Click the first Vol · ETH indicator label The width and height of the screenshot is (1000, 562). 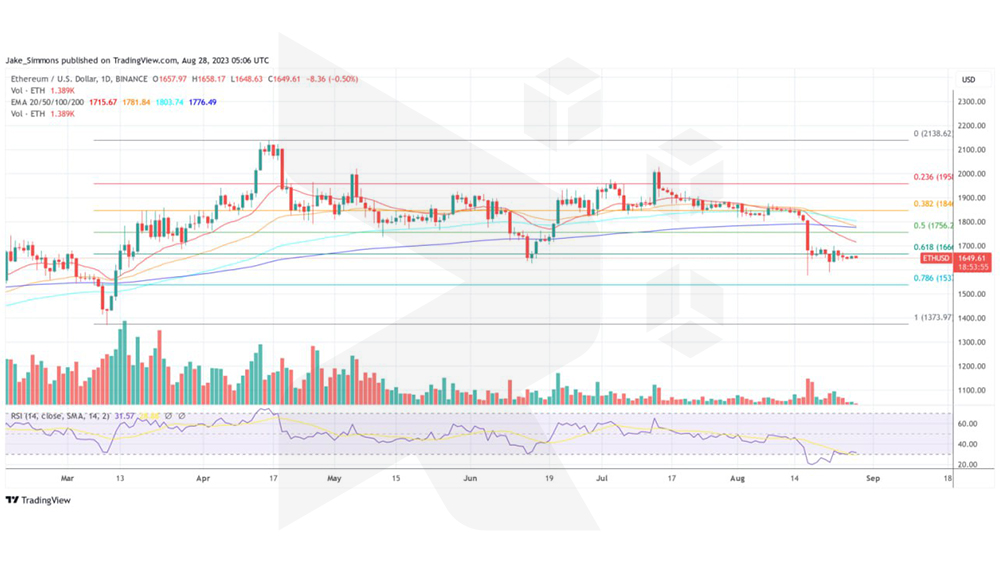pyautogui.click(x=26, y=90)
